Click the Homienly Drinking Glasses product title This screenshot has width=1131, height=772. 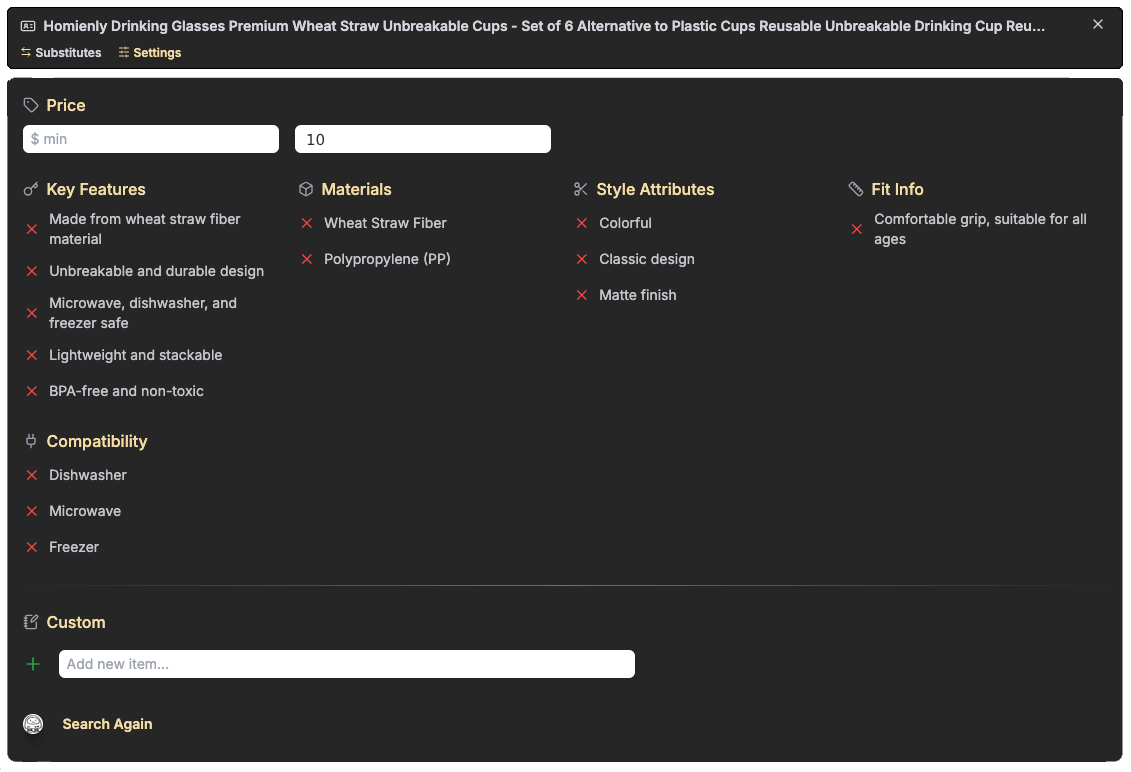click(x=544, y=26)
